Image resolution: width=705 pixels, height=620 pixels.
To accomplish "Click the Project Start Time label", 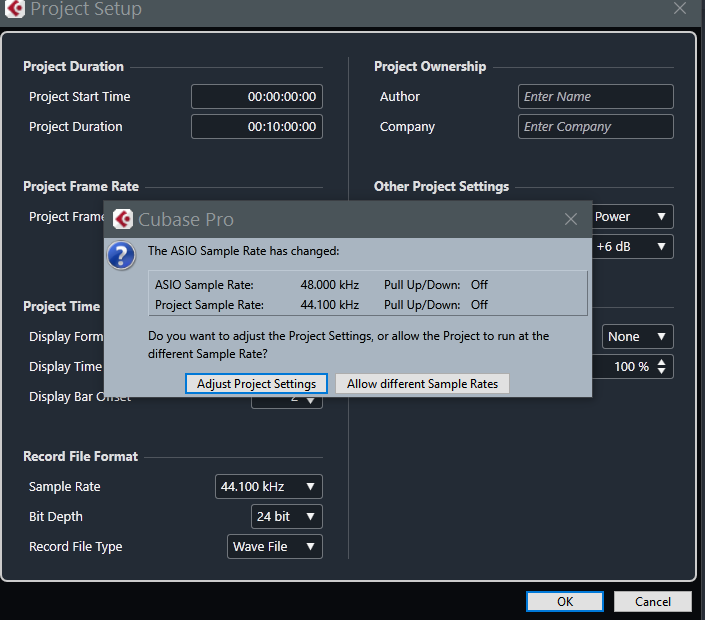I will pos(80,97).
